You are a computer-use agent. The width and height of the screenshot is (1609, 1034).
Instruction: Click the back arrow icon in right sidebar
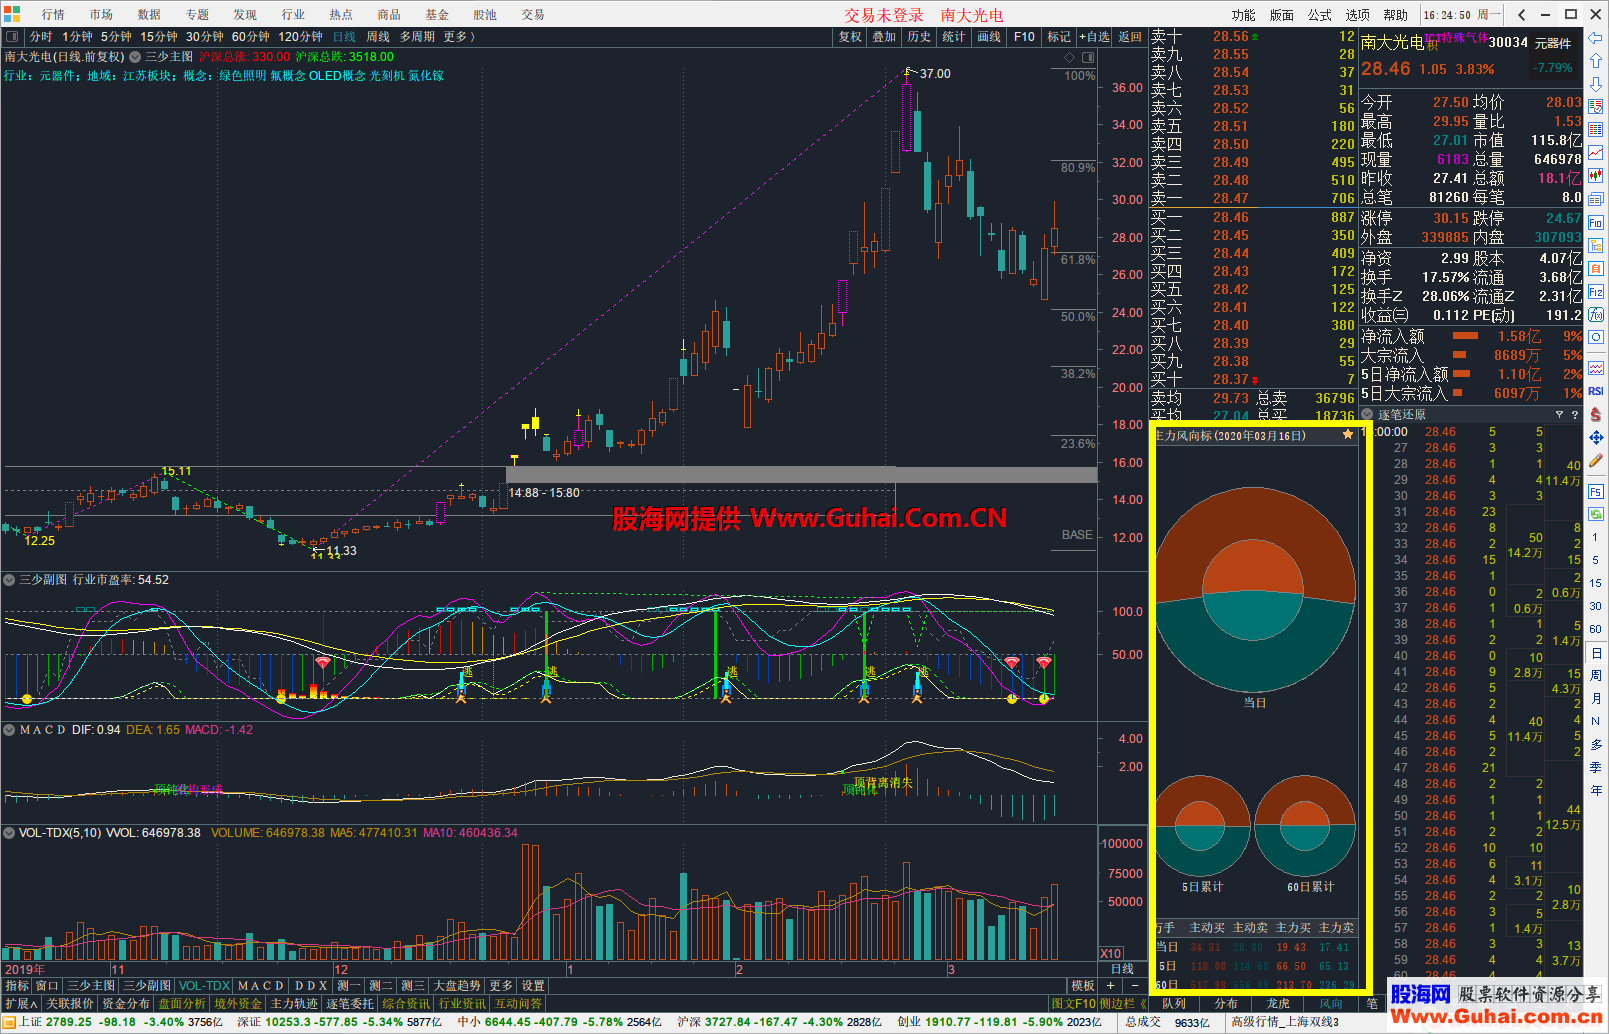pos(1595,37)
